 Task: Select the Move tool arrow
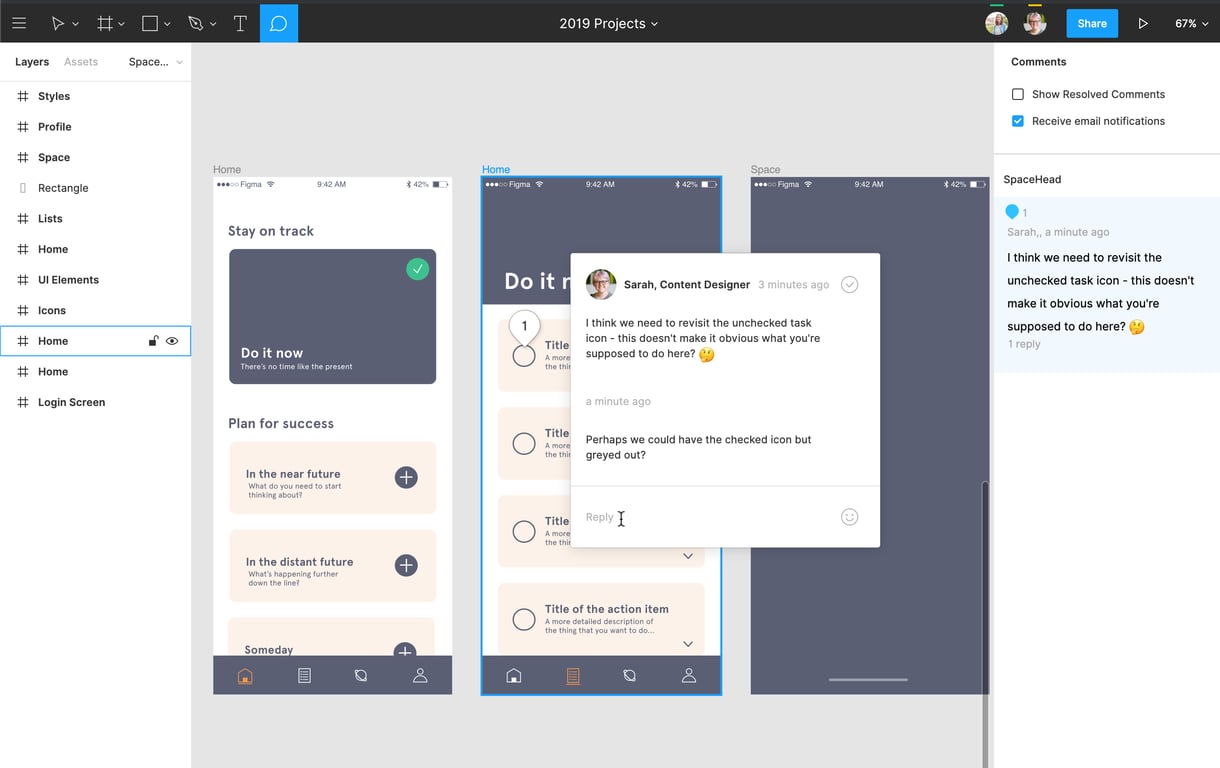(x=58, y=23)
